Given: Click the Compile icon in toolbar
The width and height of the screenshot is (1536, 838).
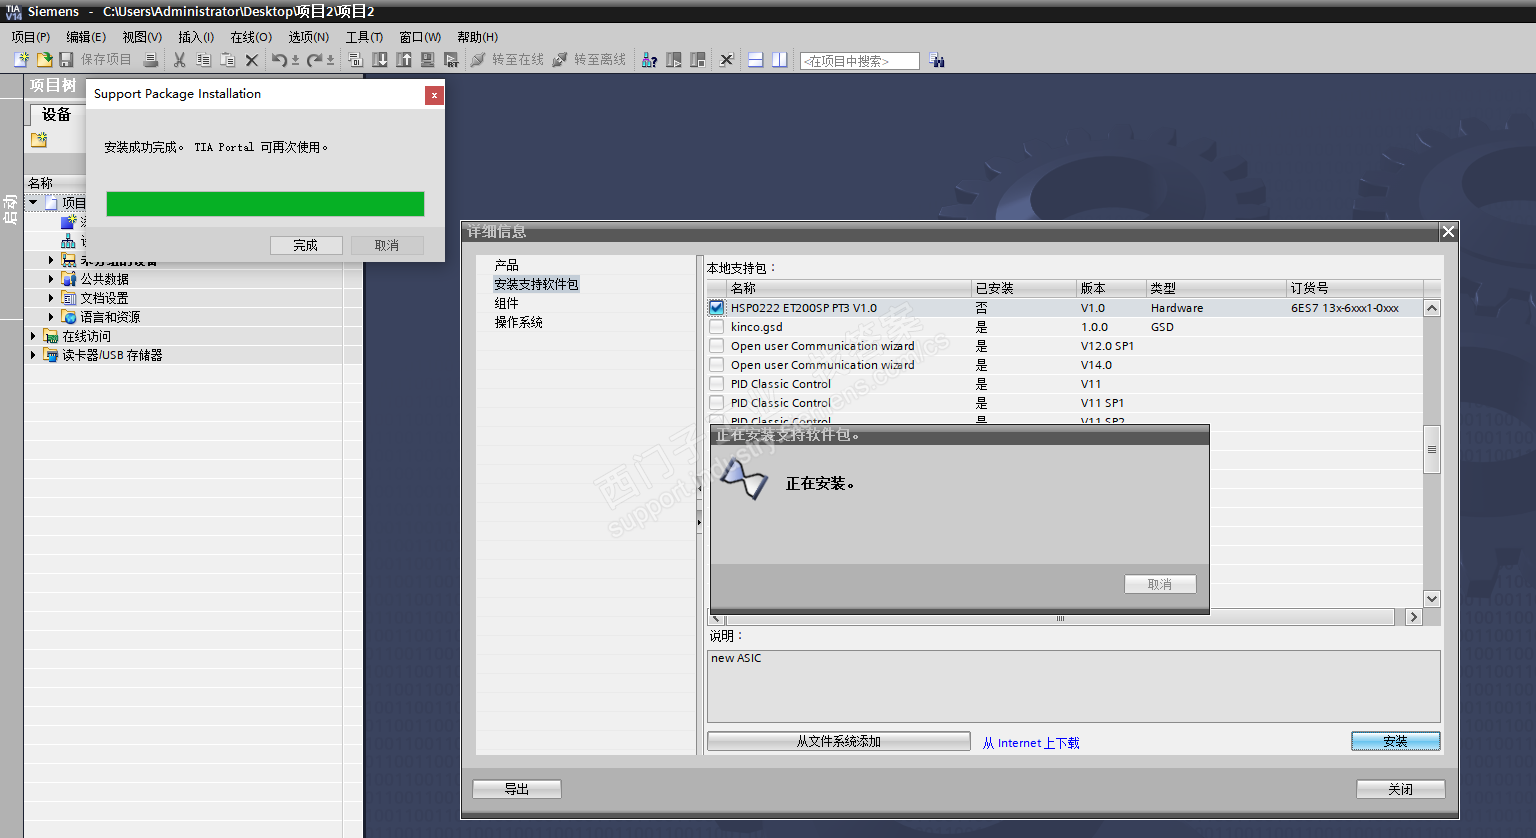Looking at the screenshot, I should pos(356,60).
